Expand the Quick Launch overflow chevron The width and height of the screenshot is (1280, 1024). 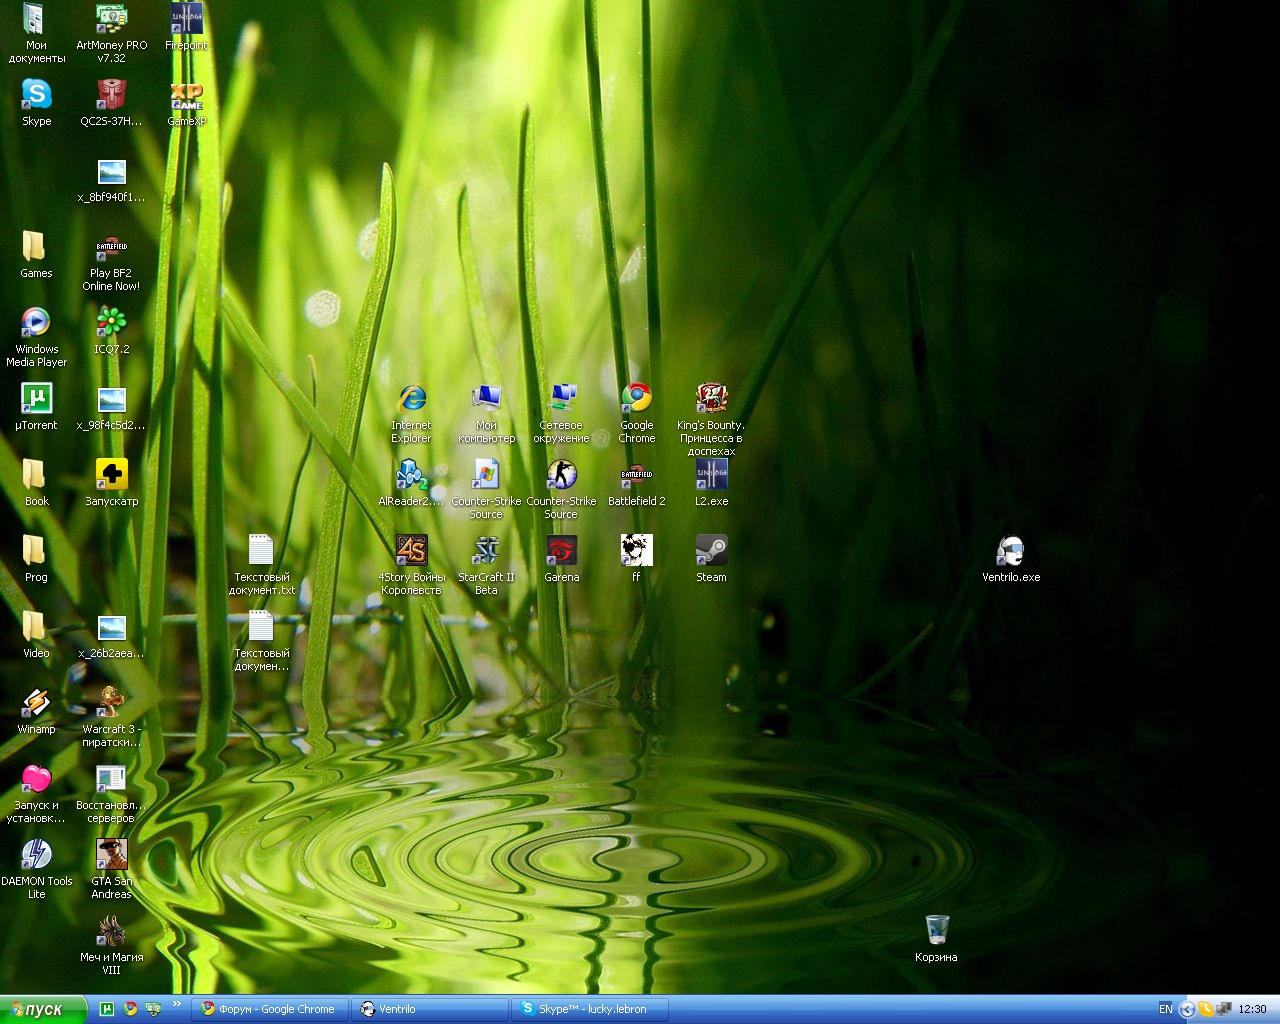(177, 1004)
